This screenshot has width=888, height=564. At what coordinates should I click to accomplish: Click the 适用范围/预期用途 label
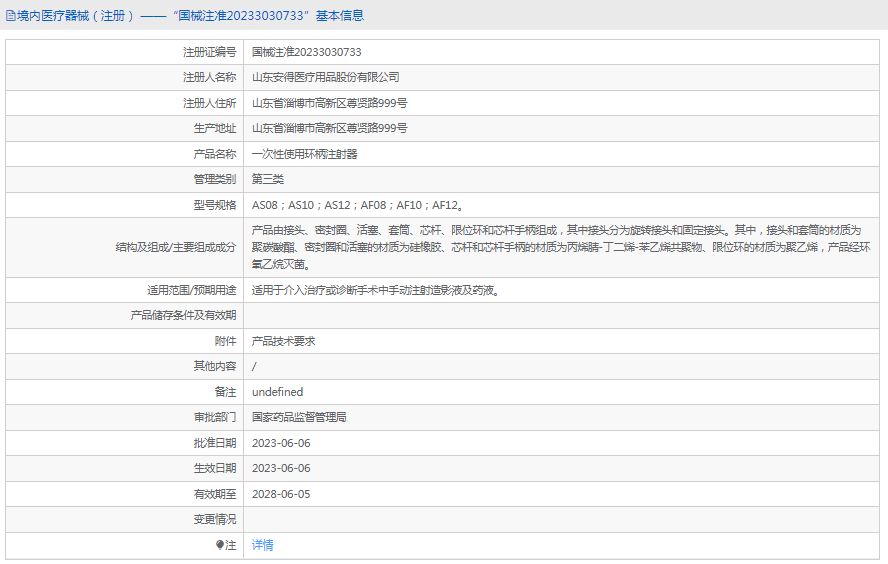click(191, 290)
